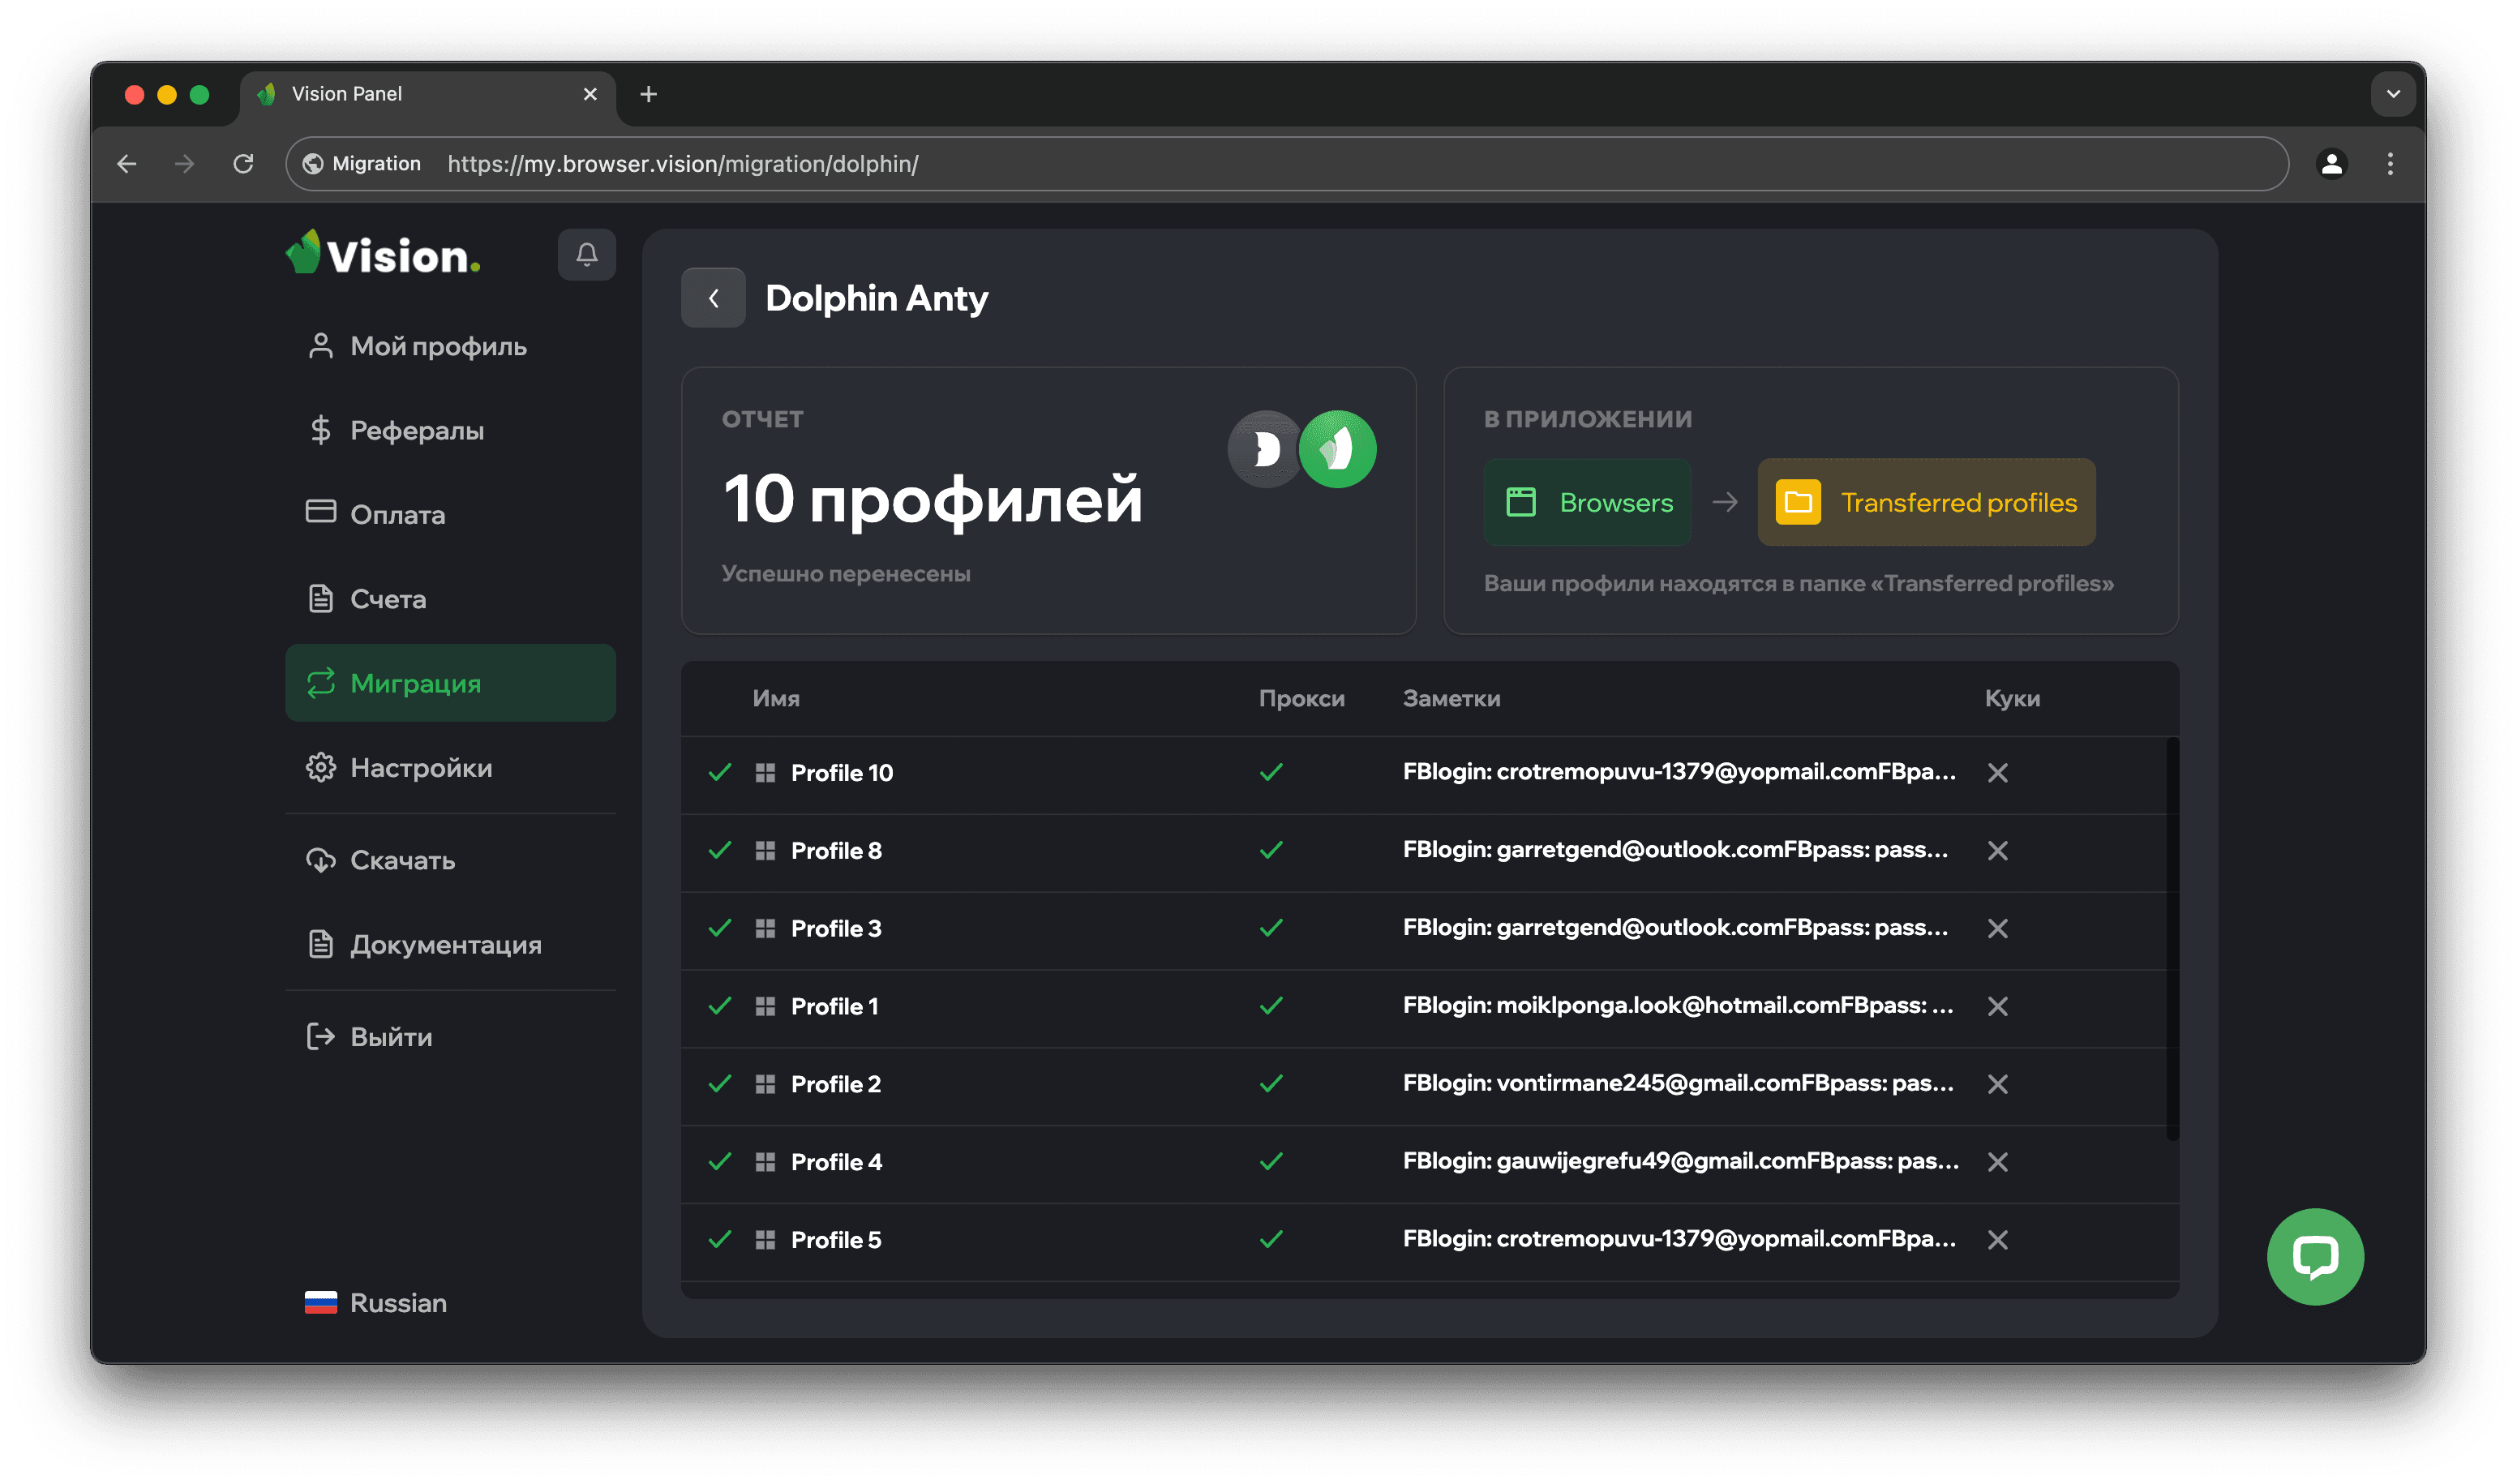
Task: Expand the tab list dropdown in title bar
Action: pos(2392,94)
